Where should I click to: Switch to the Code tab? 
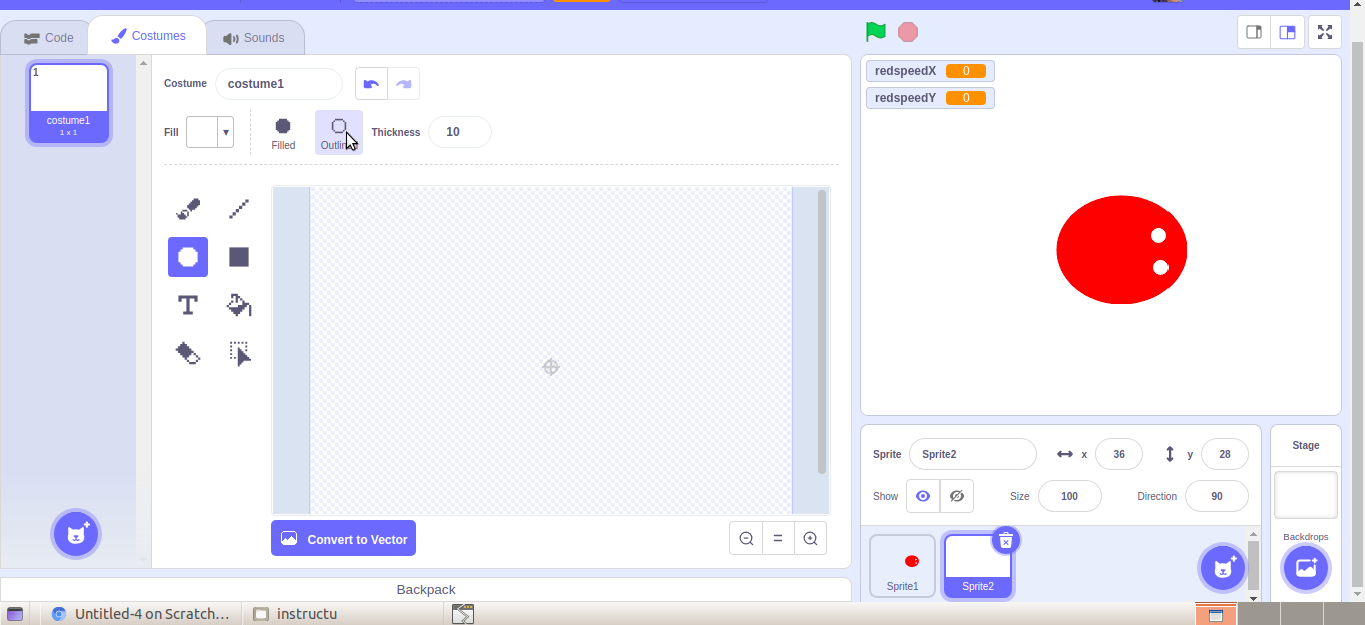(46, 37)
